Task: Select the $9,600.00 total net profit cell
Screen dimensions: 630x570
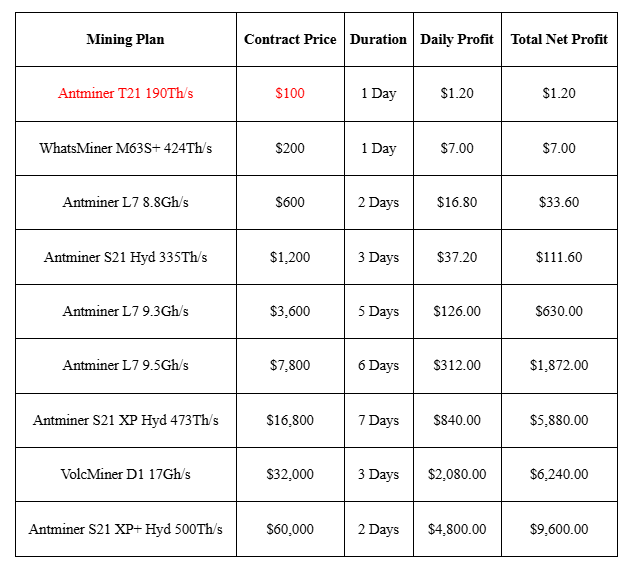Action: coord(559,529)
